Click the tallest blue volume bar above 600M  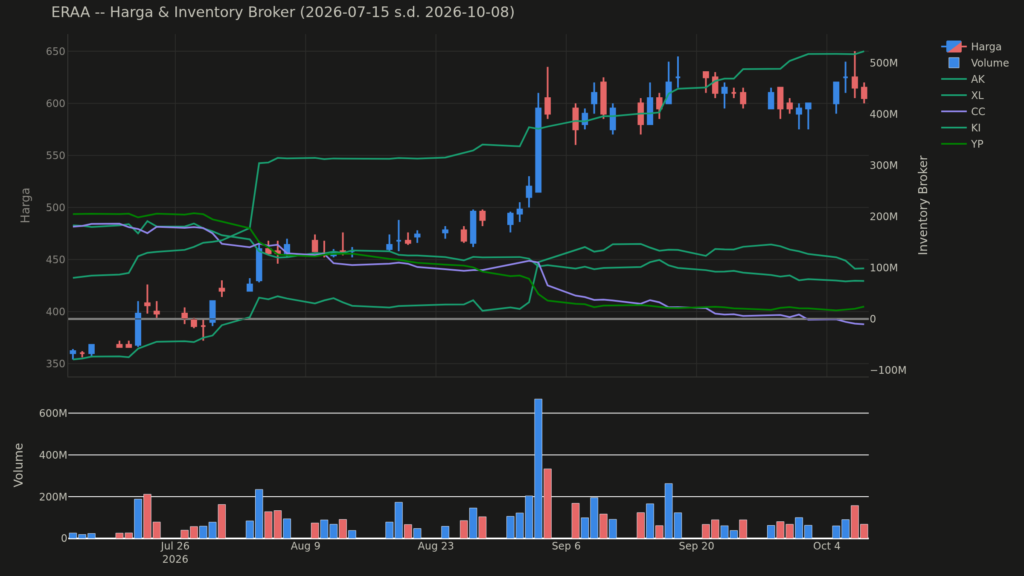coord(538,468)
